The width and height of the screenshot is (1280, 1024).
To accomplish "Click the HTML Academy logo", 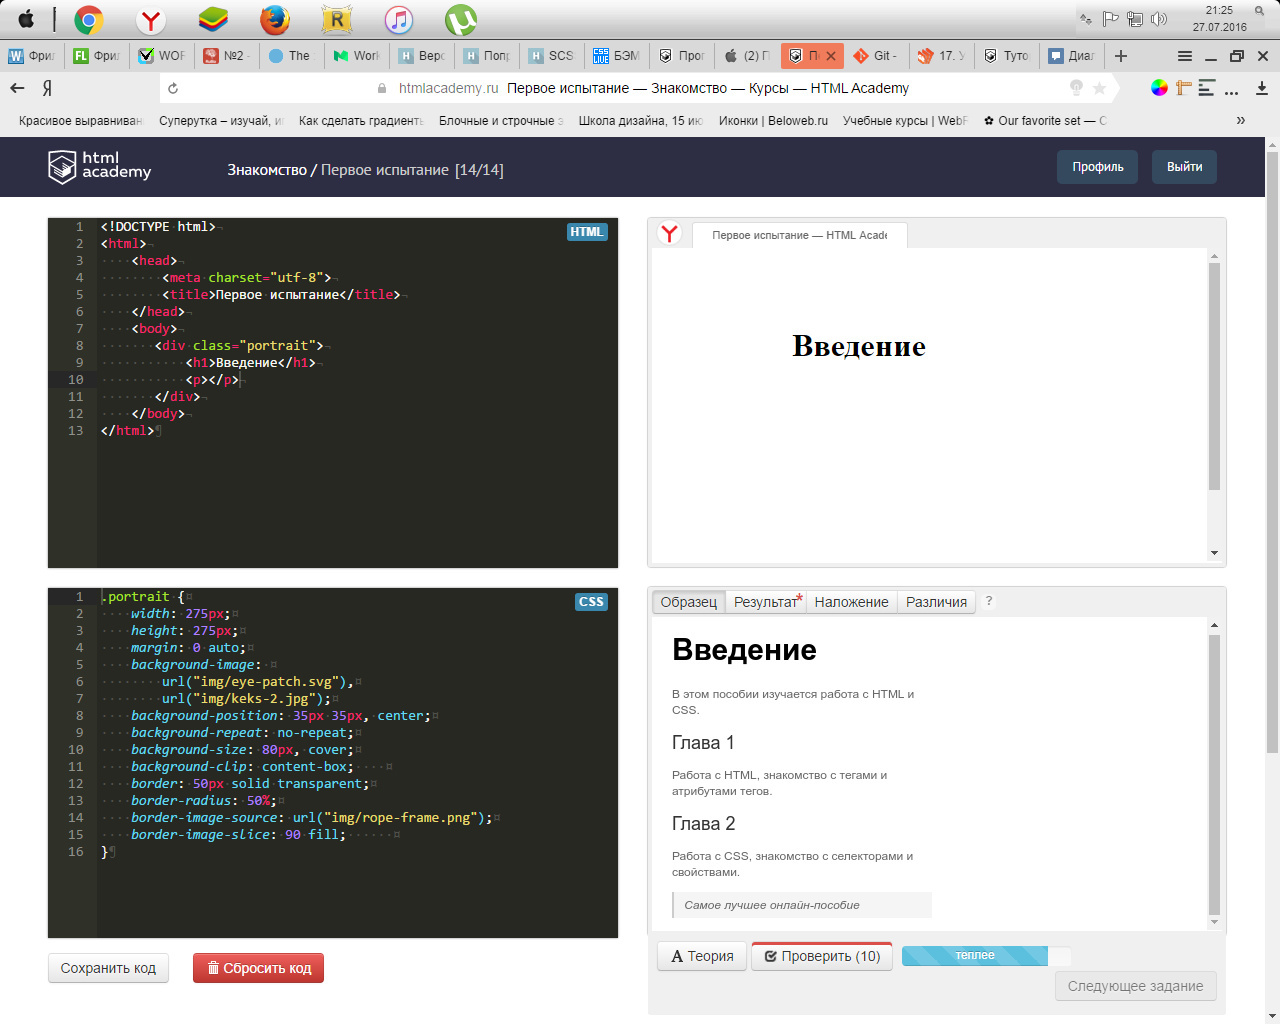I will [100, 166].
